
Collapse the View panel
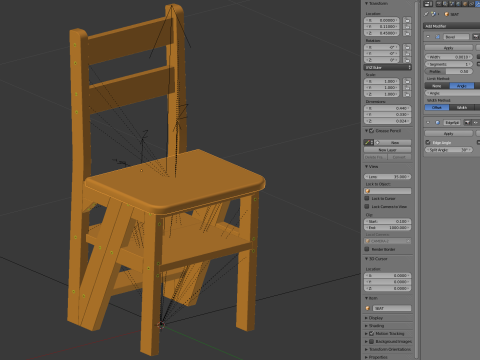pos(366,167)
